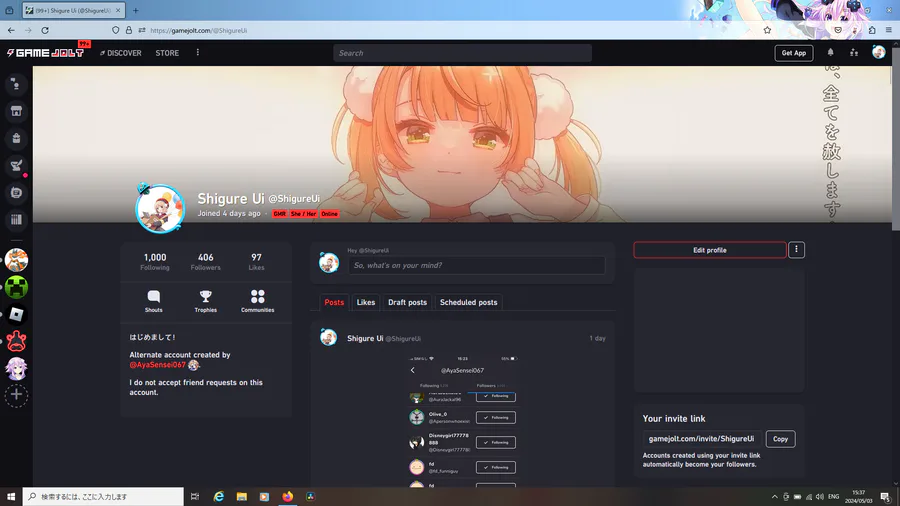
Task: View the 1,000 Following list
Action: point(155,262)
